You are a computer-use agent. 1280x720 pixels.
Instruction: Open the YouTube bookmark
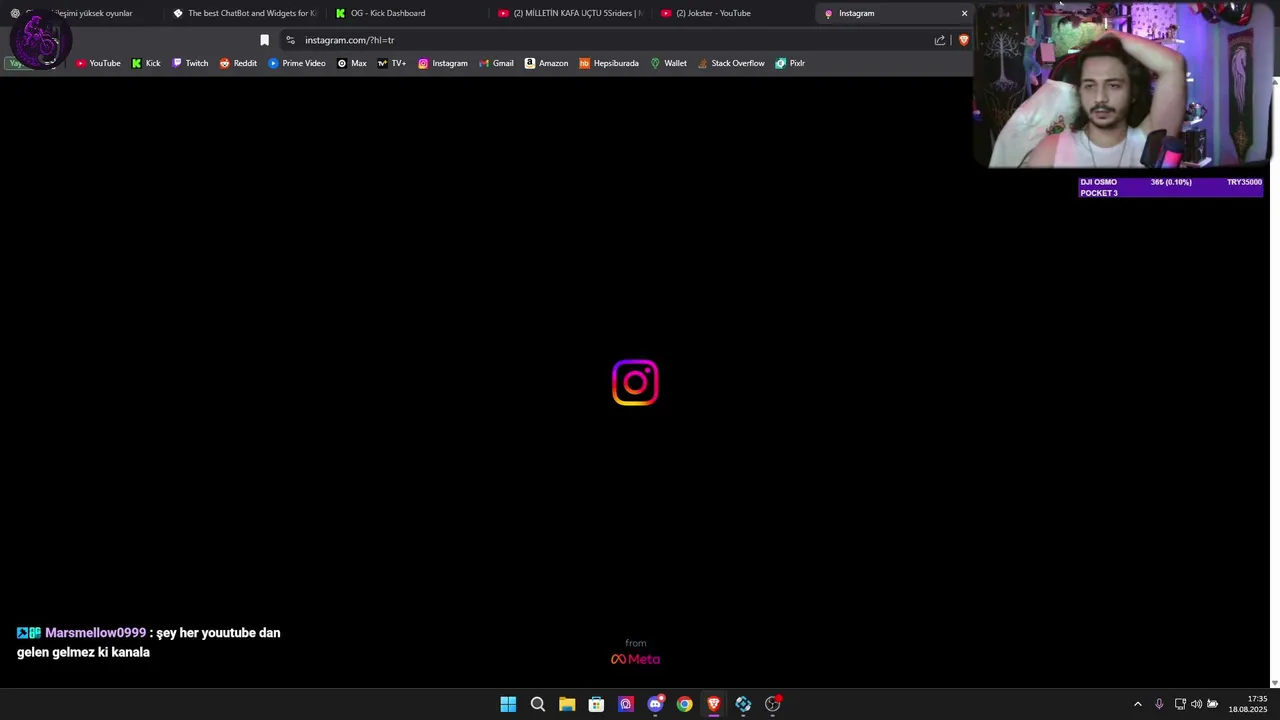(x=98, y=63)
